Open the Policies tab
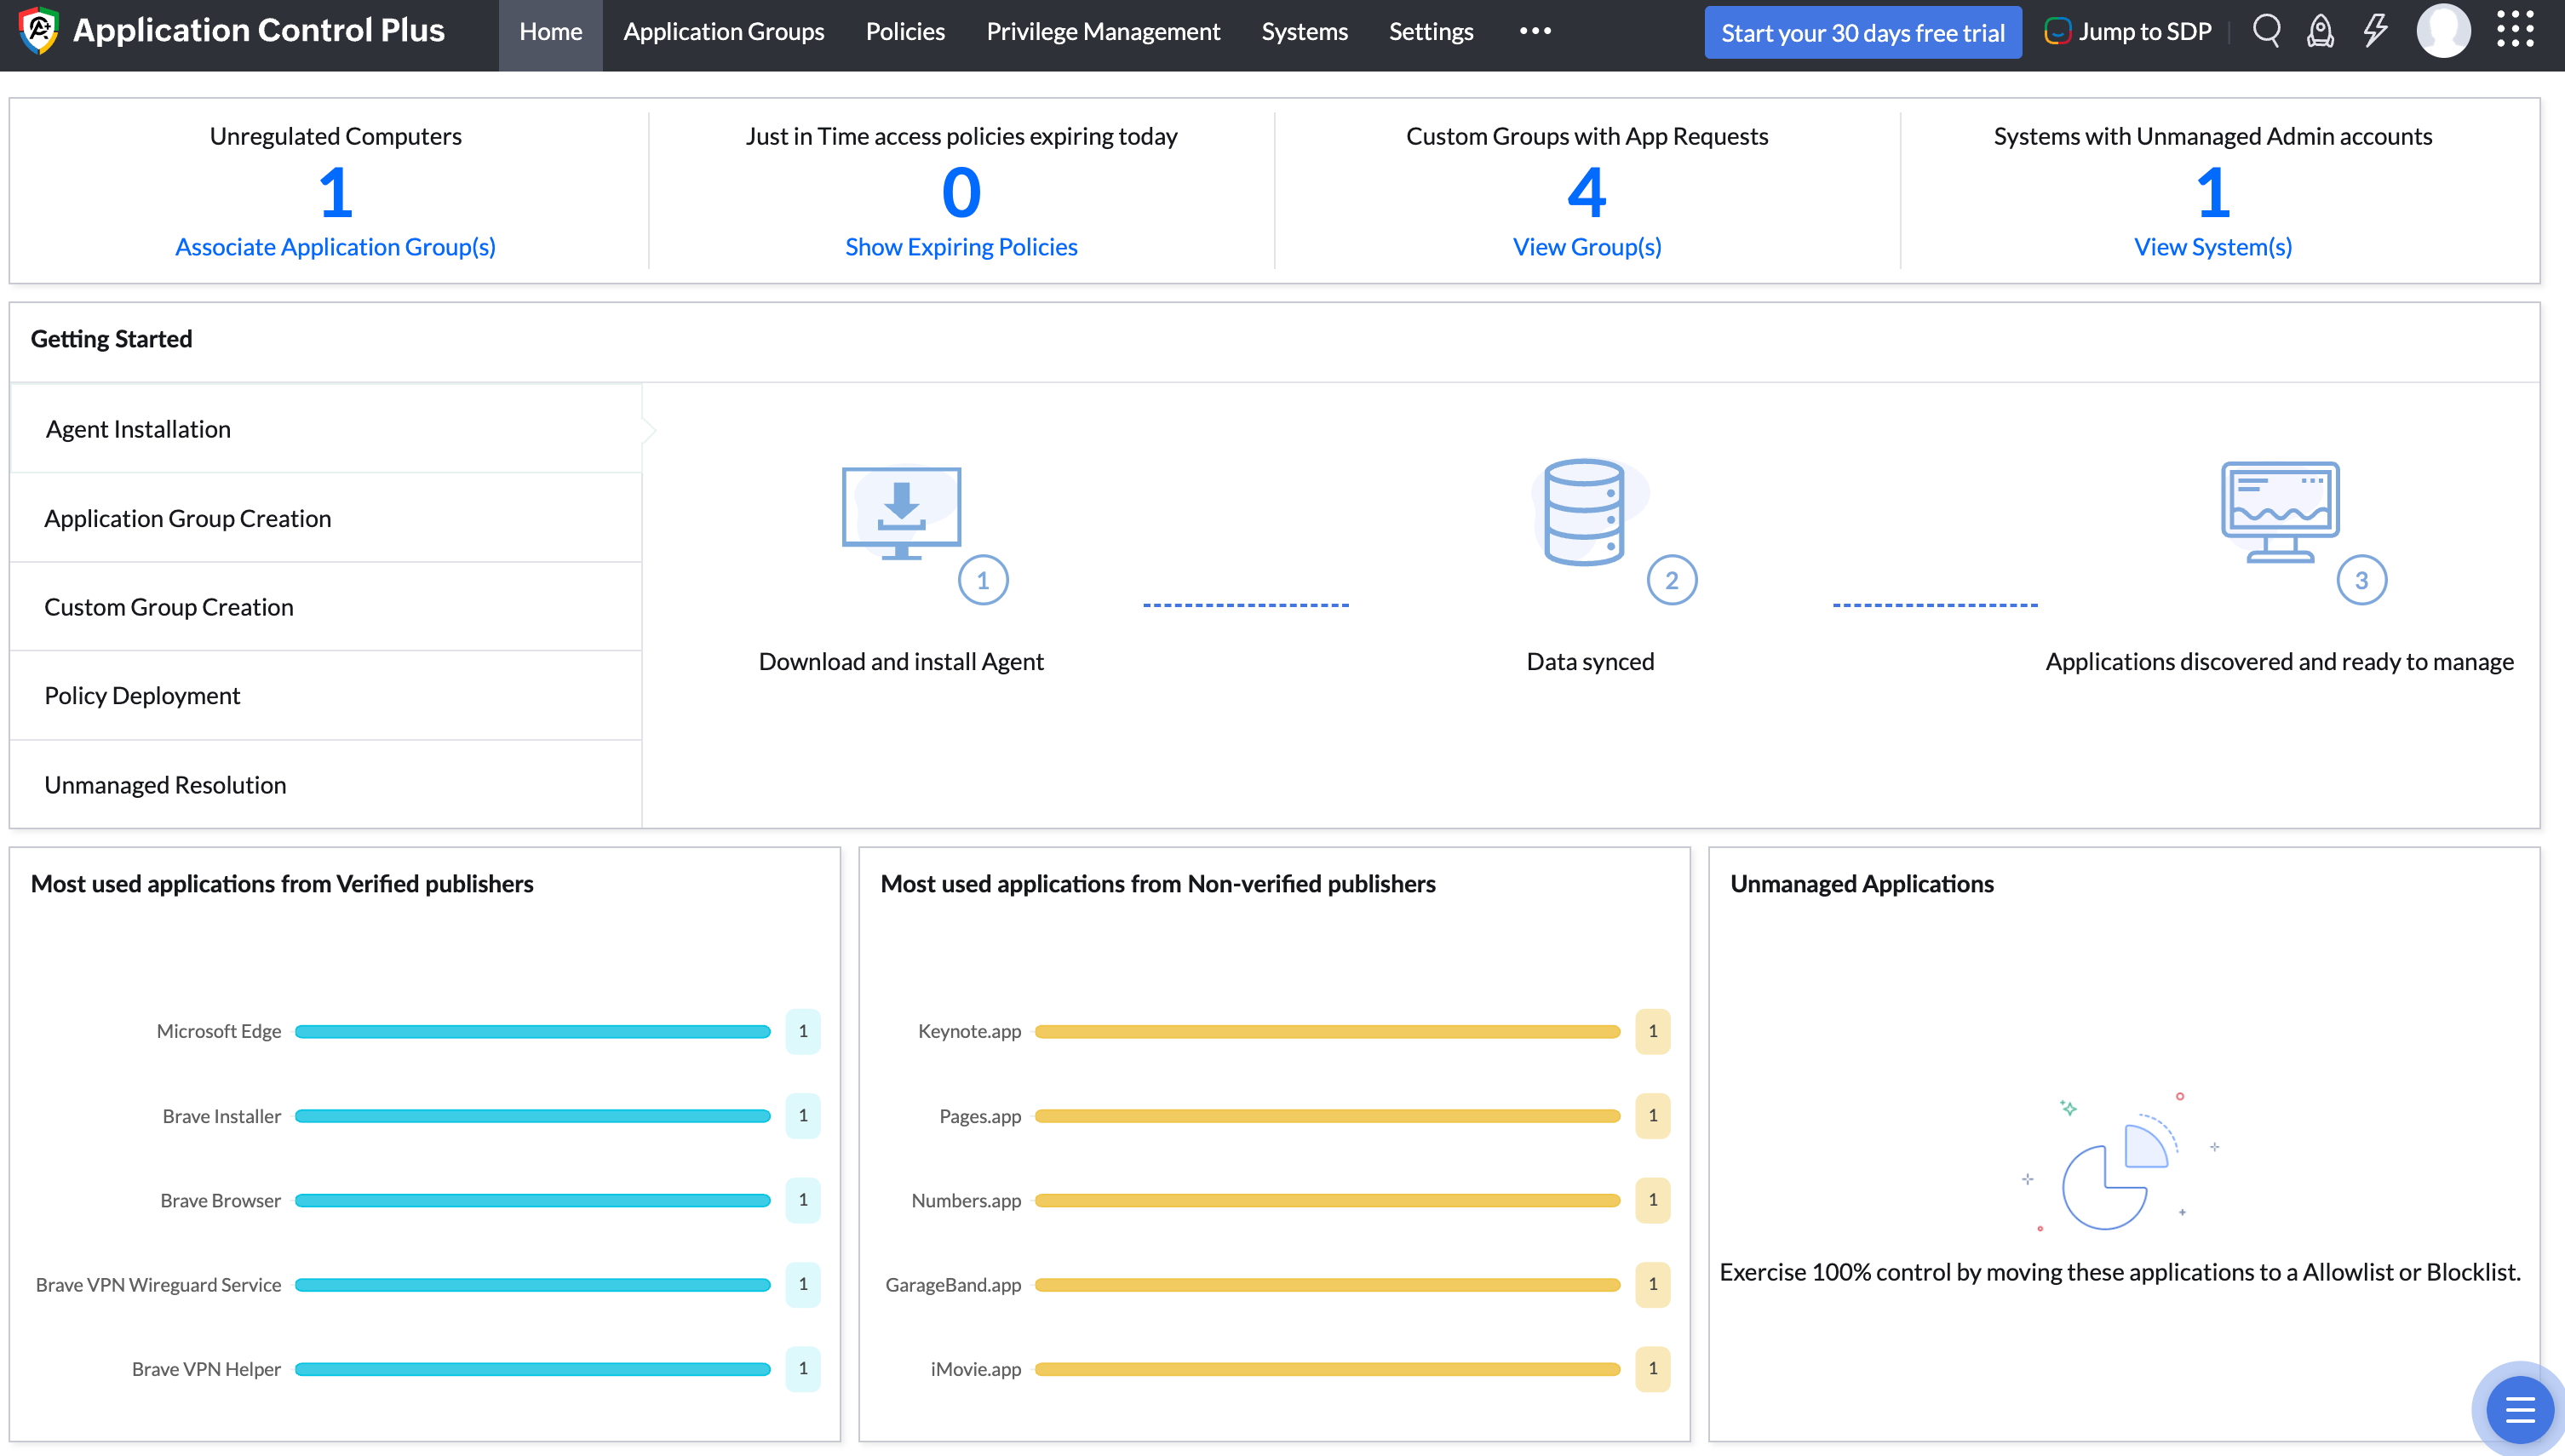Screen dimensions: 2565x1456 point(905,32)
